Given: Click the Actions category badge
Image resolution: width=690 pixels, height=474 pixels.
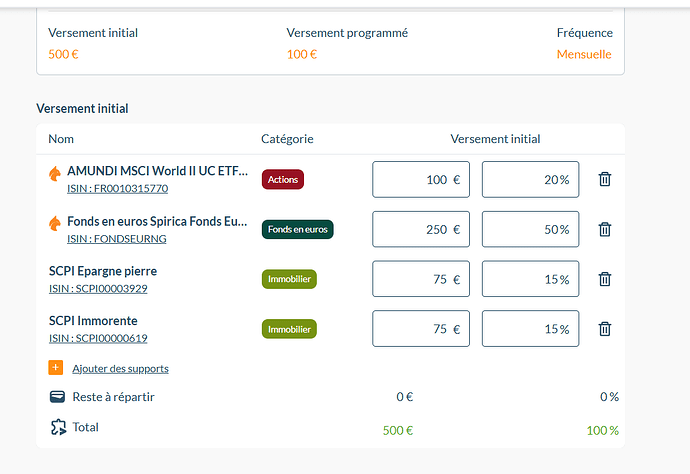Looking at the screenshot, I should pyautogui.click(x=283, y=179).
